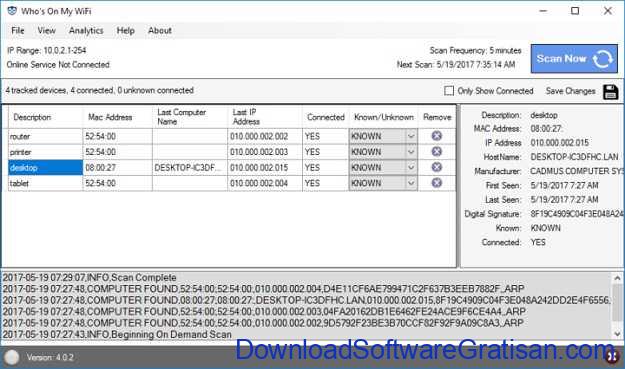Click MAC cell 08:00:27 in desktop row
This screenshot has height=369, width=625.
point(117,167)
